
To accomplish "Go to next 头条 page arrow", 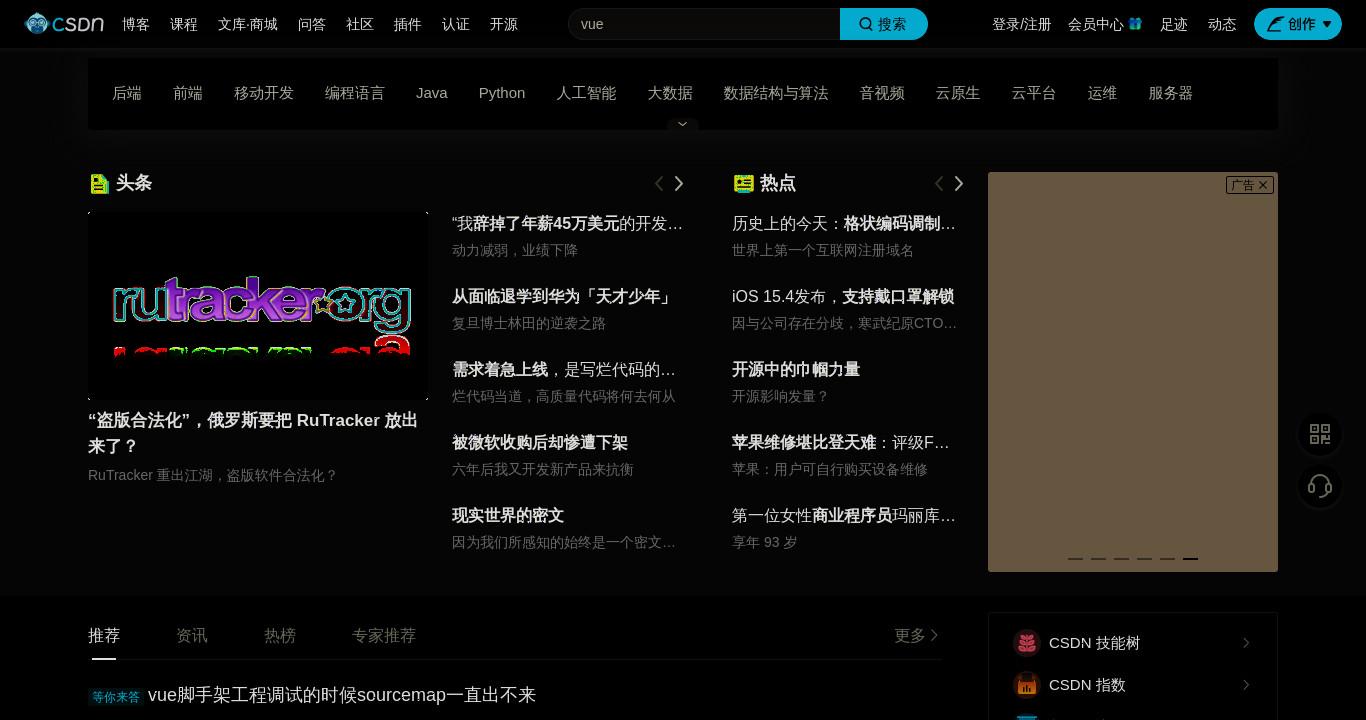I will 679,183.
